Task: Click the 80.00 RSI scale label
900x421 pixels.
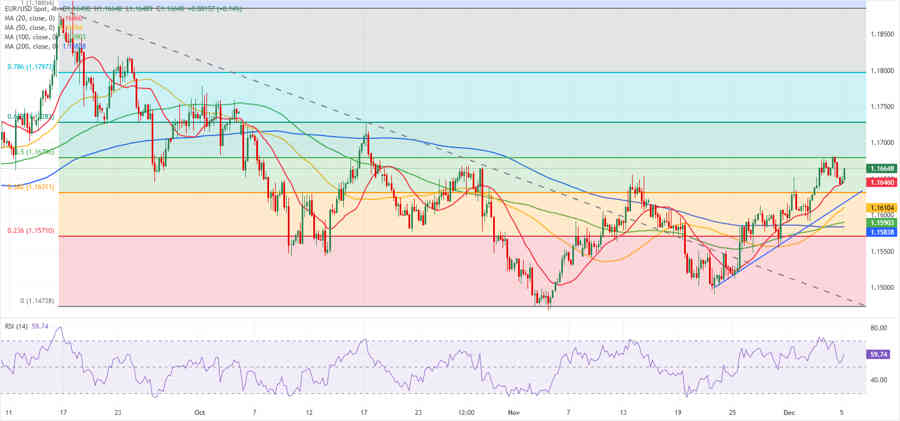Action: pyautogui.click(x=879, y=328)
